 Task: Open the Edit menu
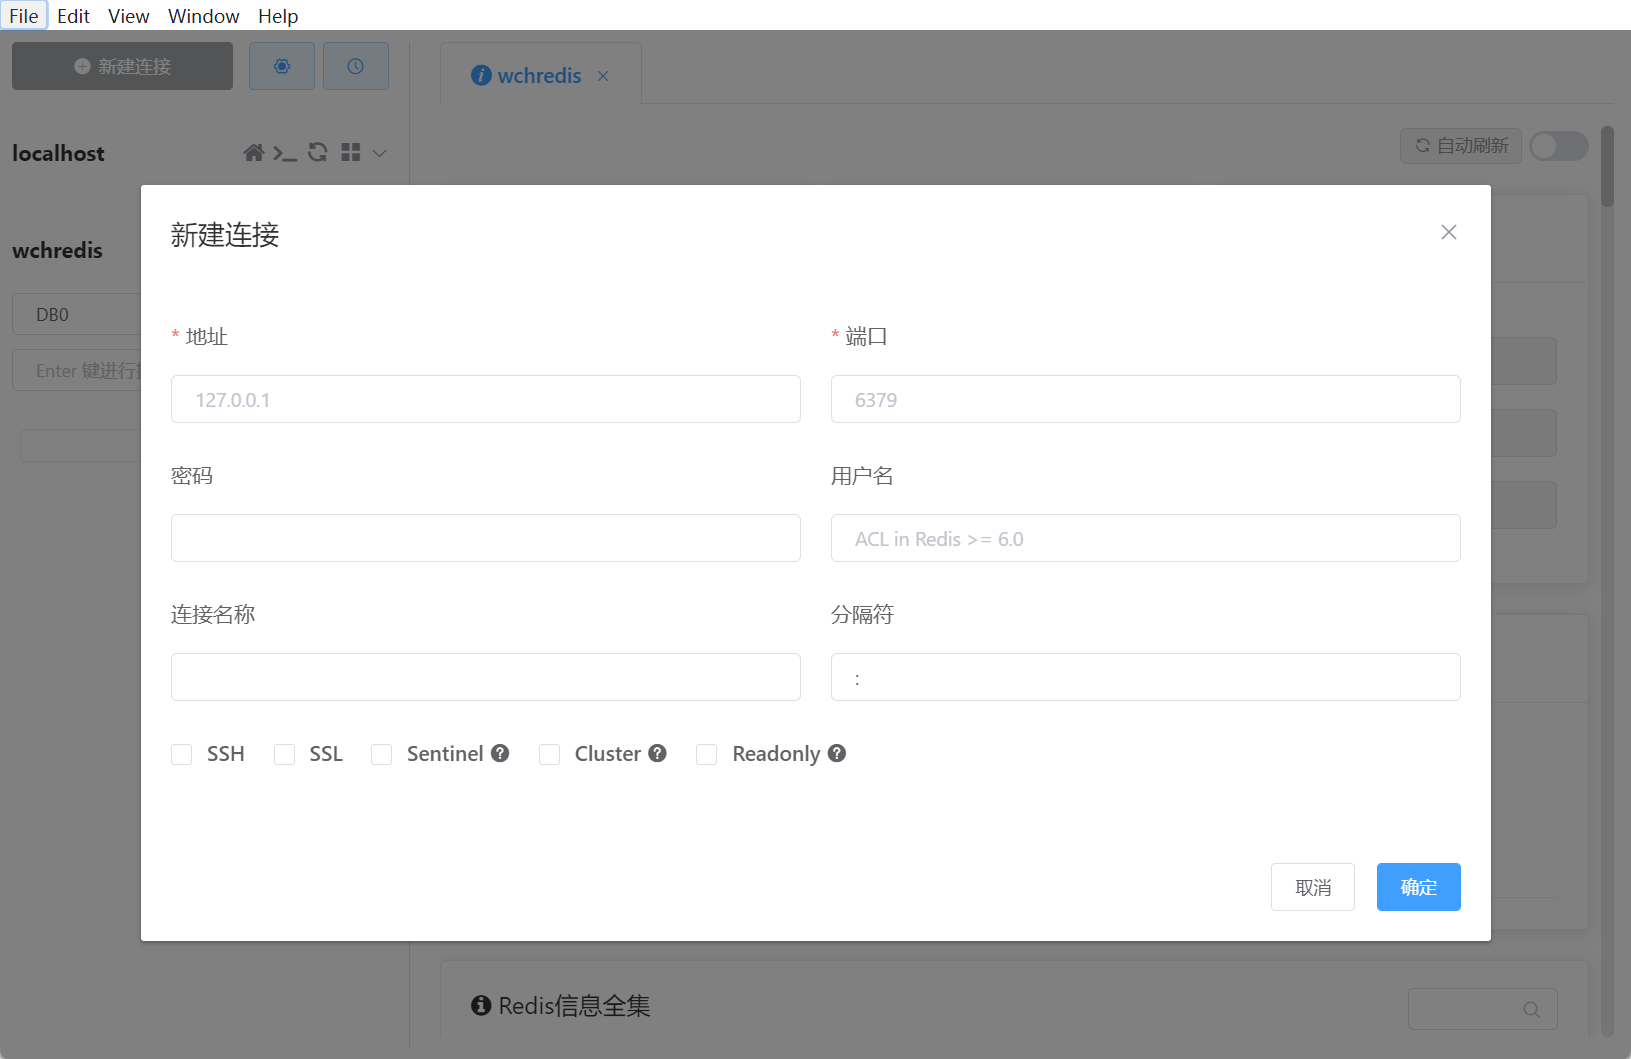click(x=73, y=16)
